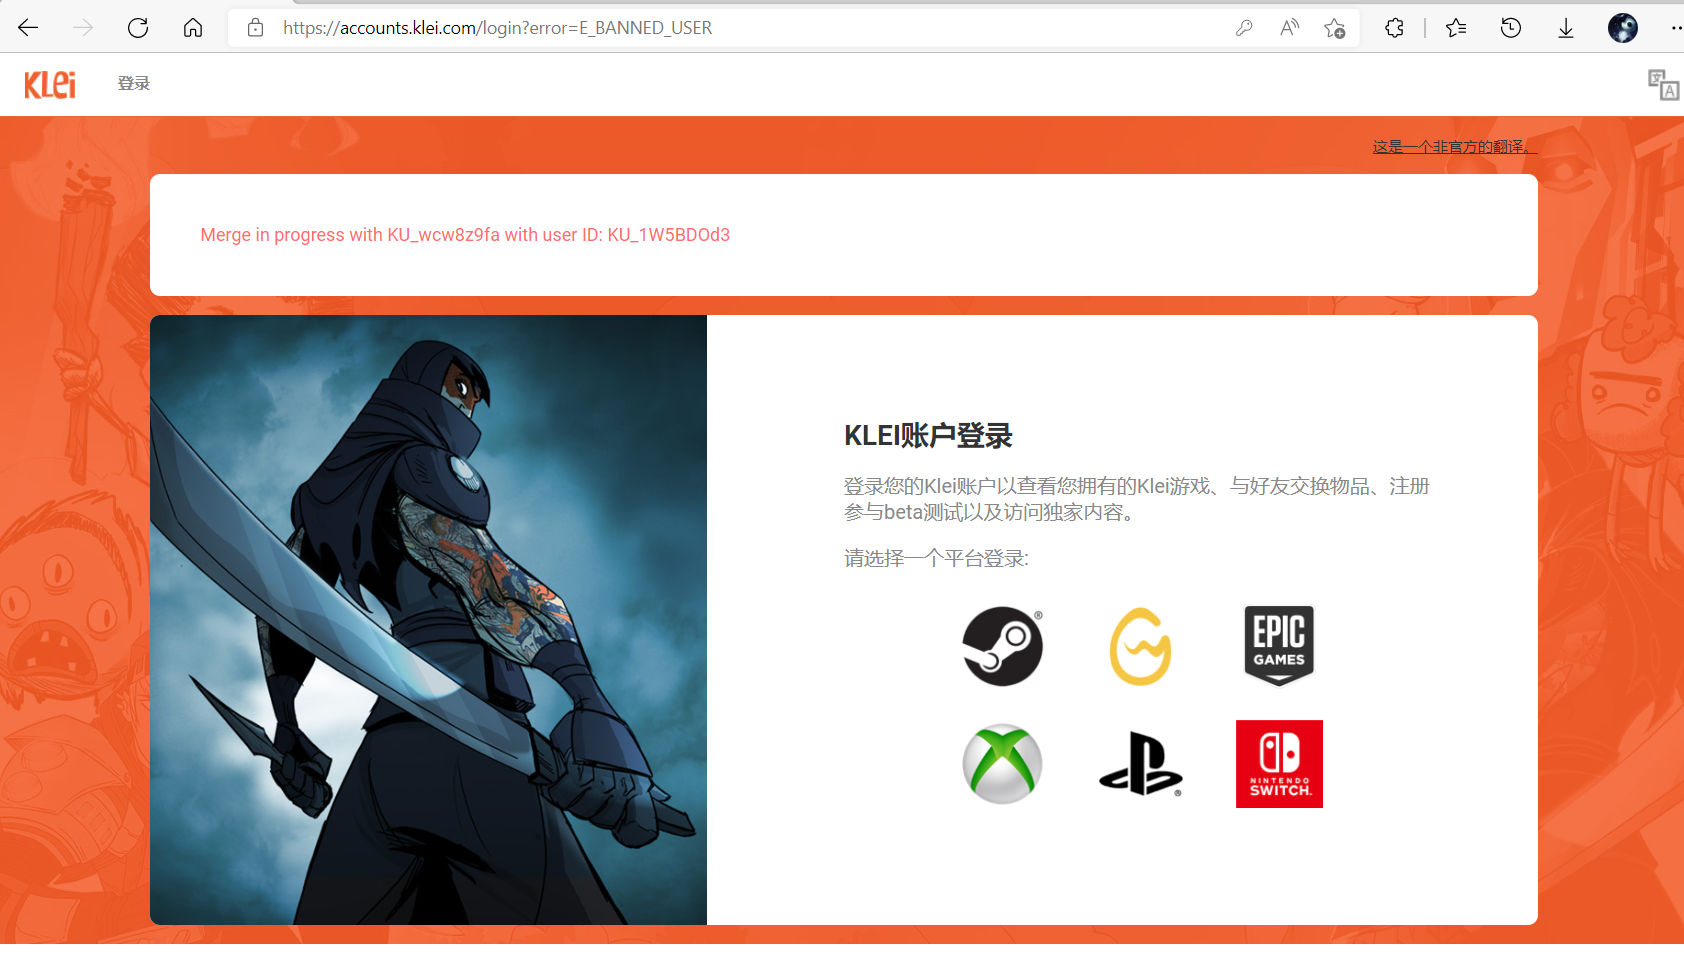The height and width of the screenshot is (975, 1684).
Task: Log in with the Steam icon
Action: (x=1002, y=646)
